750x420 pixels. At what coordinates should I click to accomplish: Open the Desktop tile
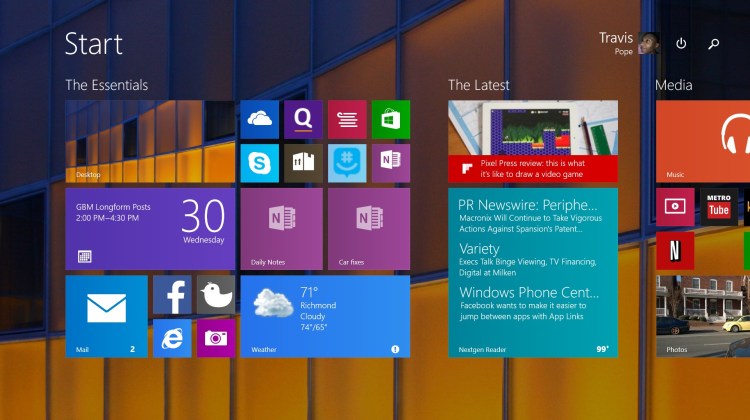150,141
